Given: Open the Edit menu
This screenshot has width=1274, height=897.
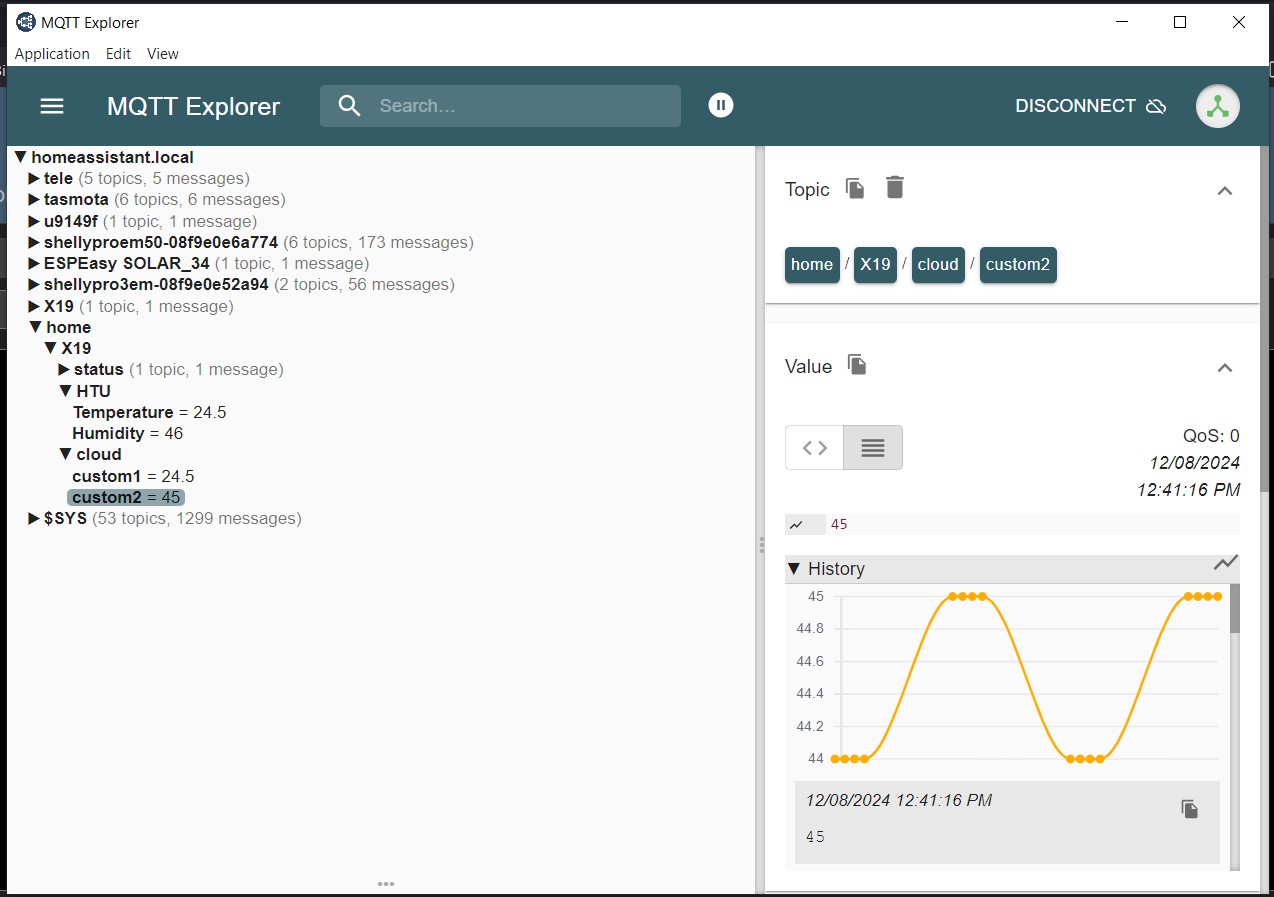Looking at the screenshot, I should coord(118,54).
